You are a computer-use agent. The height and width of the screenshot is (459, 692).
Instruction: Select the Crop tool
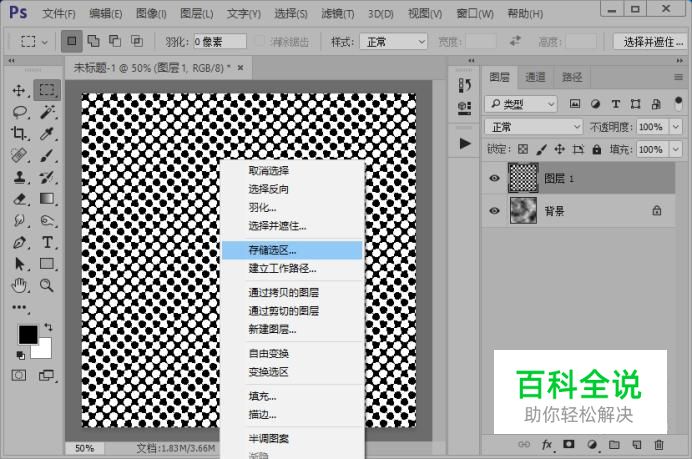tap(19, 133)
